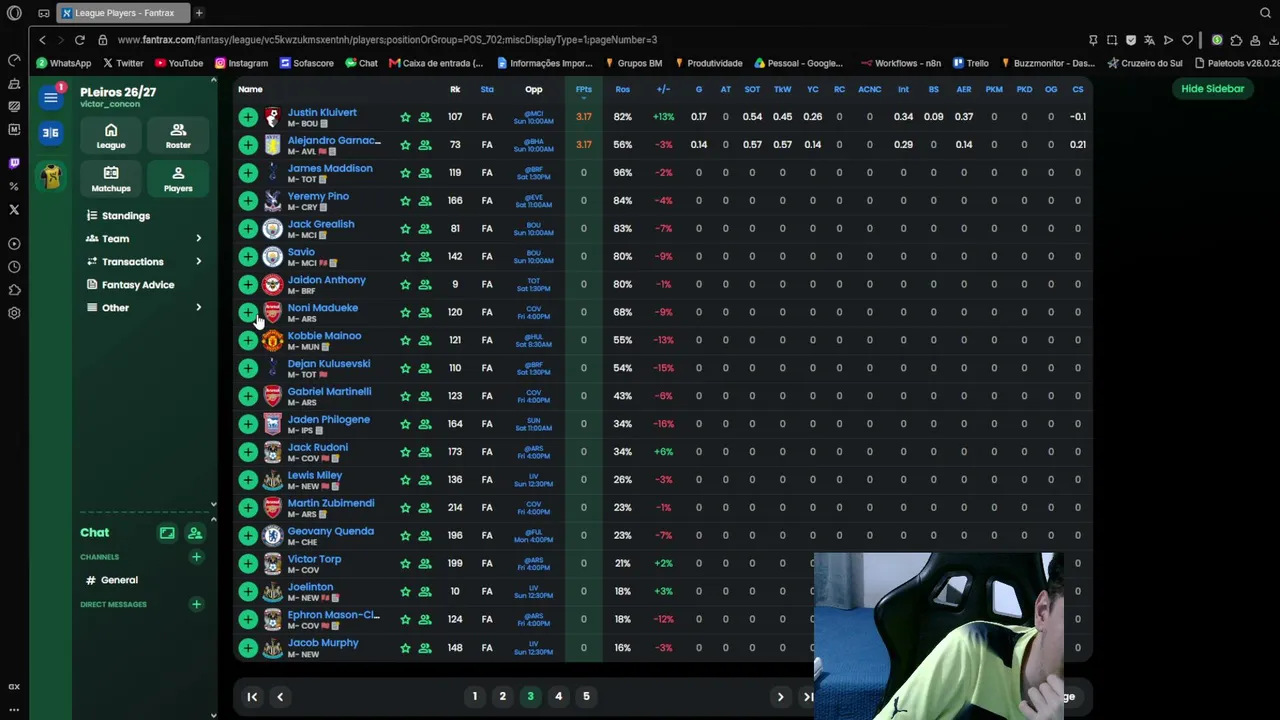
Task: Add Gabriel Martinelli with the plus icon
Action: pos(247,396)
